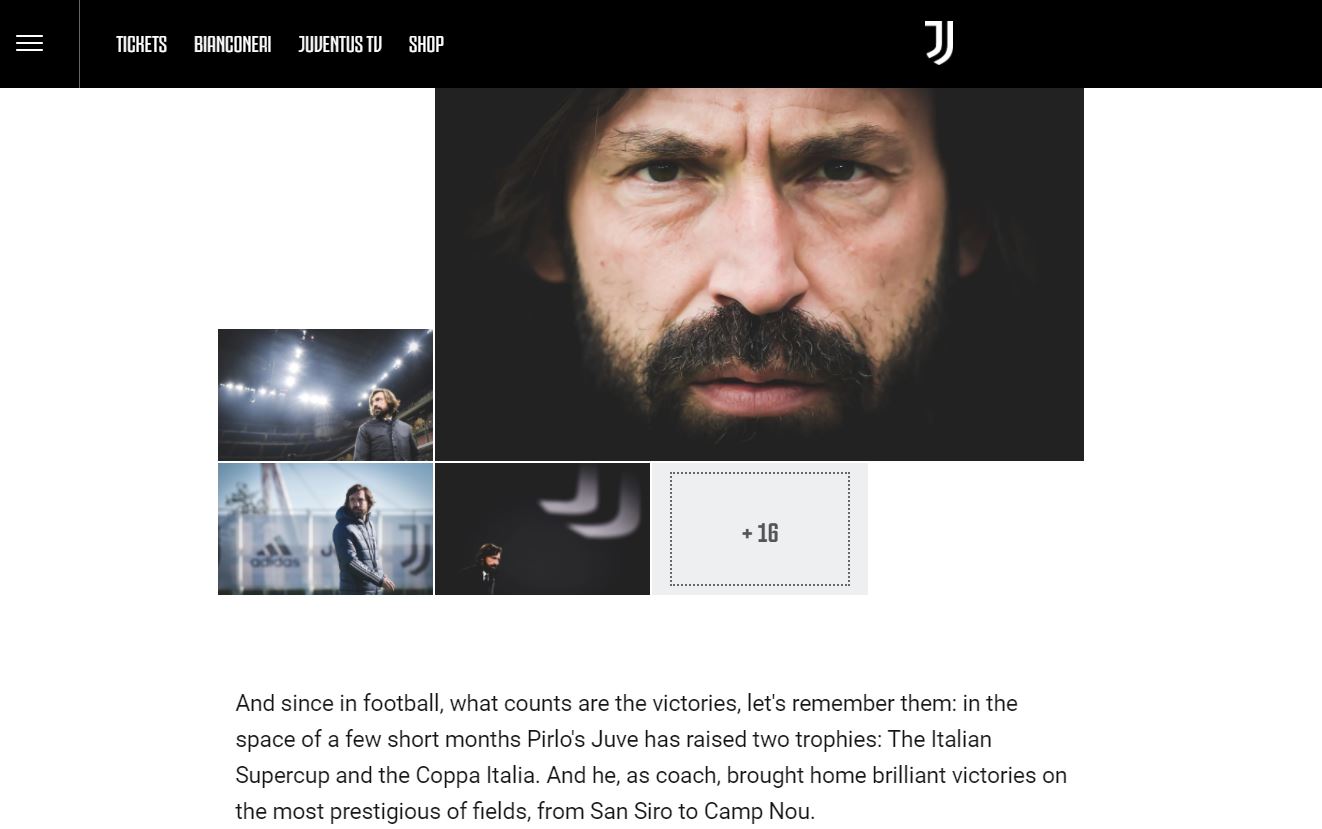
Task: Open Juventus TV from the navigation
Action: [340, 44]
